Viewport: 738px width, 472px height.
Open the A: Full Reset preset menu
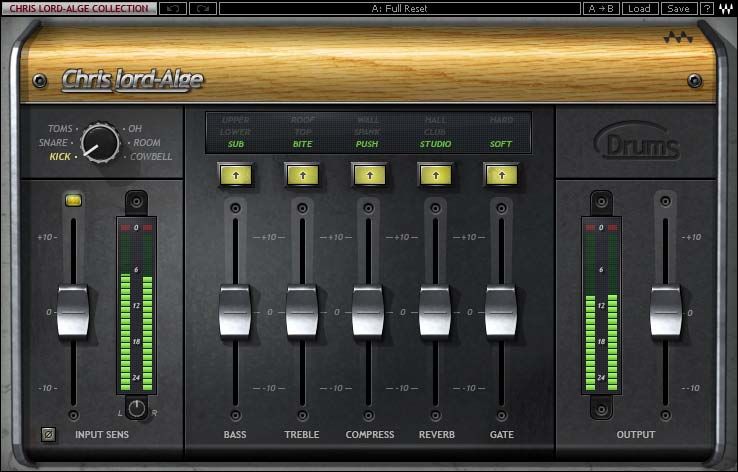pyautogui.click(x=400, y=8)
